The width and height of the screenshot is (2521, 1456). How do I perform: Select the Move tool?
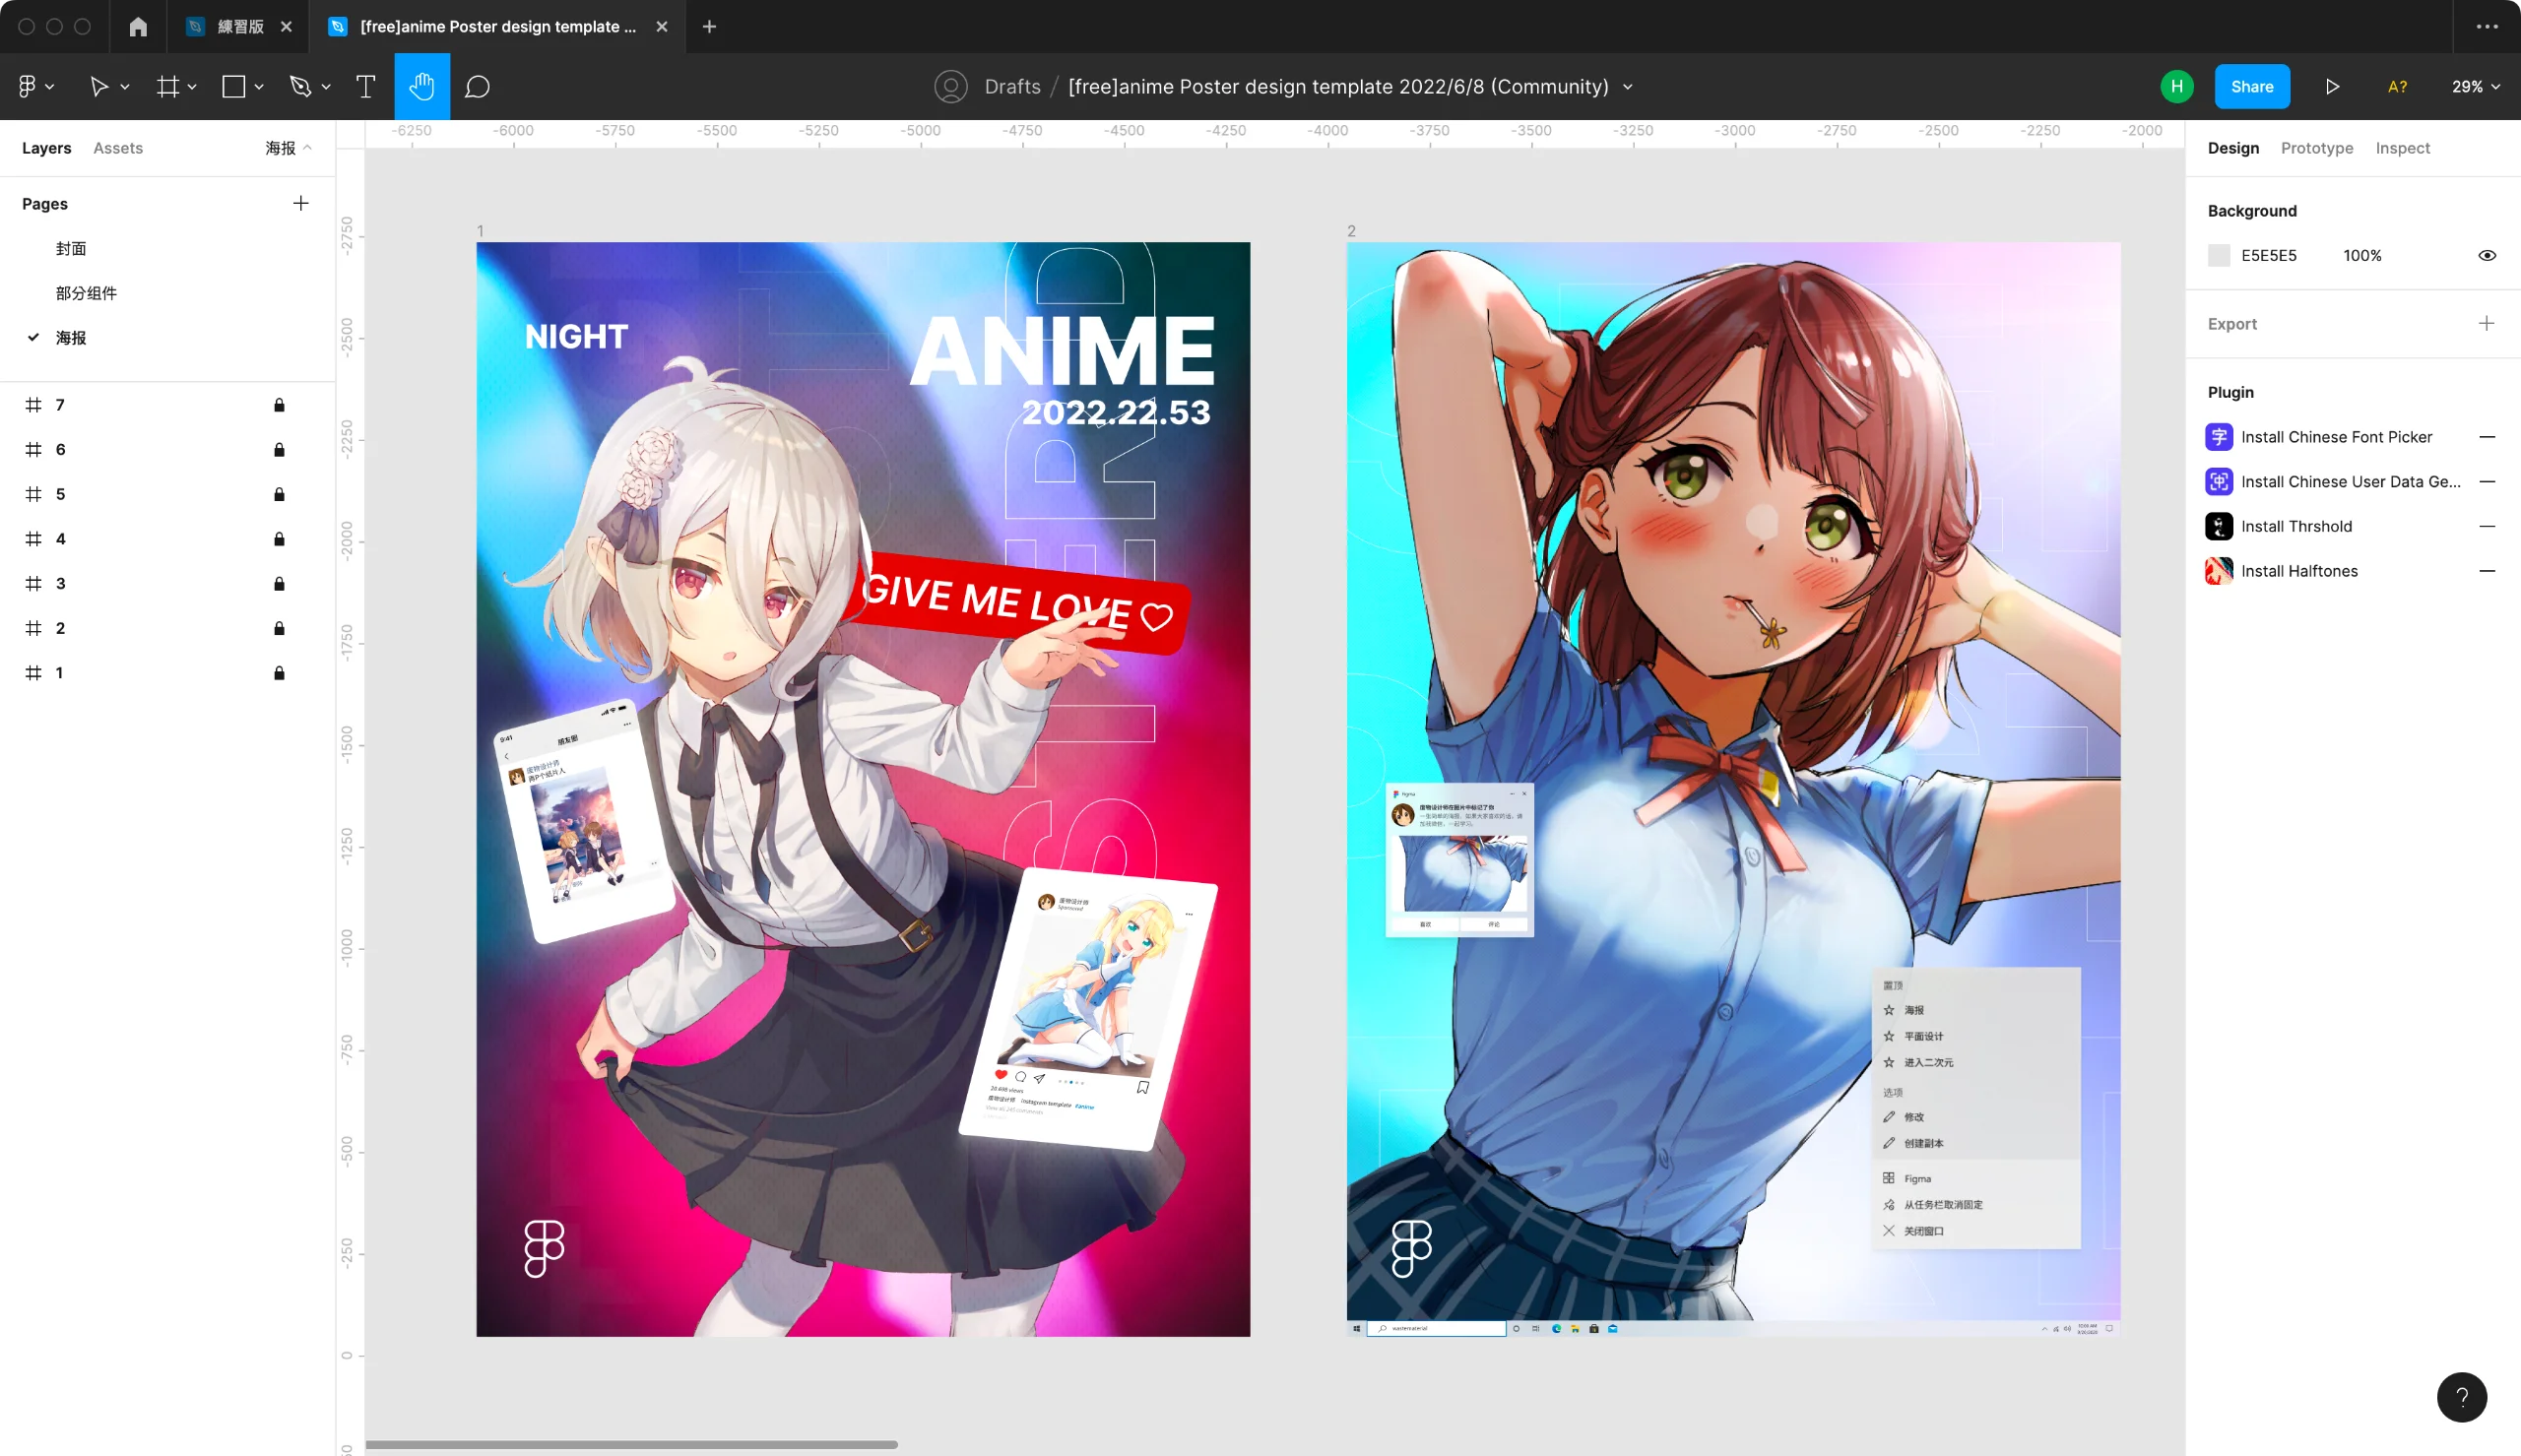[98, 87]
